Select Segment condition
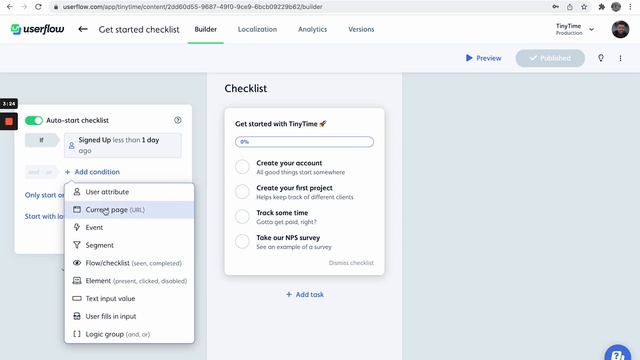 click(129, 245)
